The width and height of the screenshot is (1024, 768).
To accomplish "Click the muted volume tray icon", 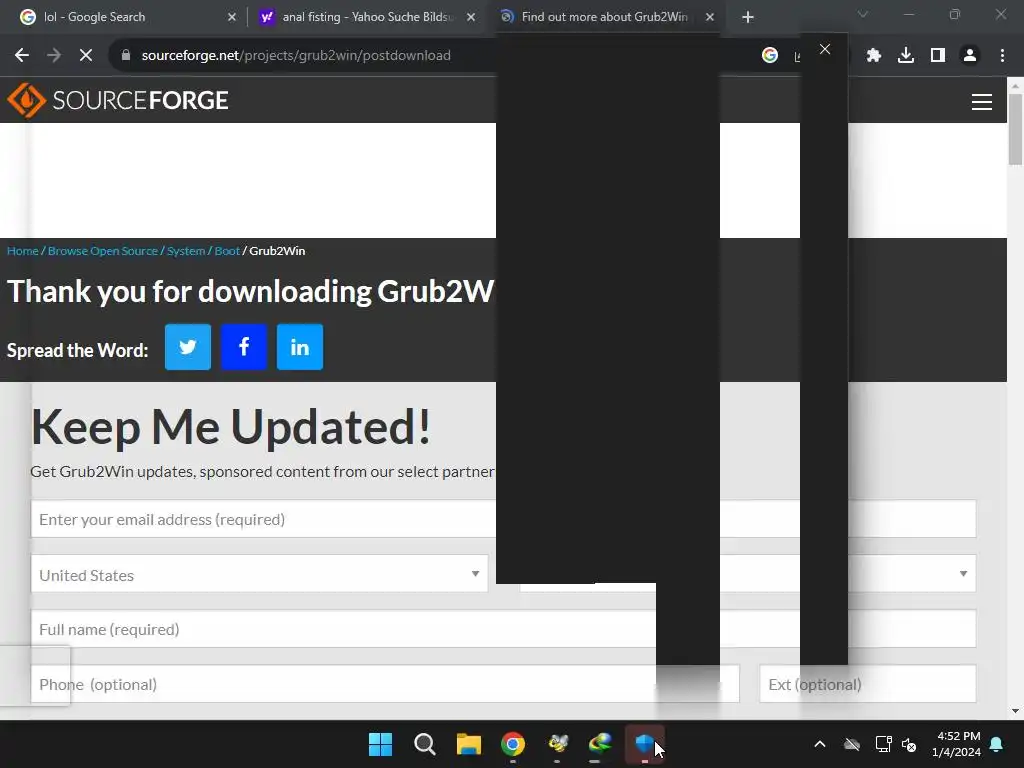I will 908,744.
